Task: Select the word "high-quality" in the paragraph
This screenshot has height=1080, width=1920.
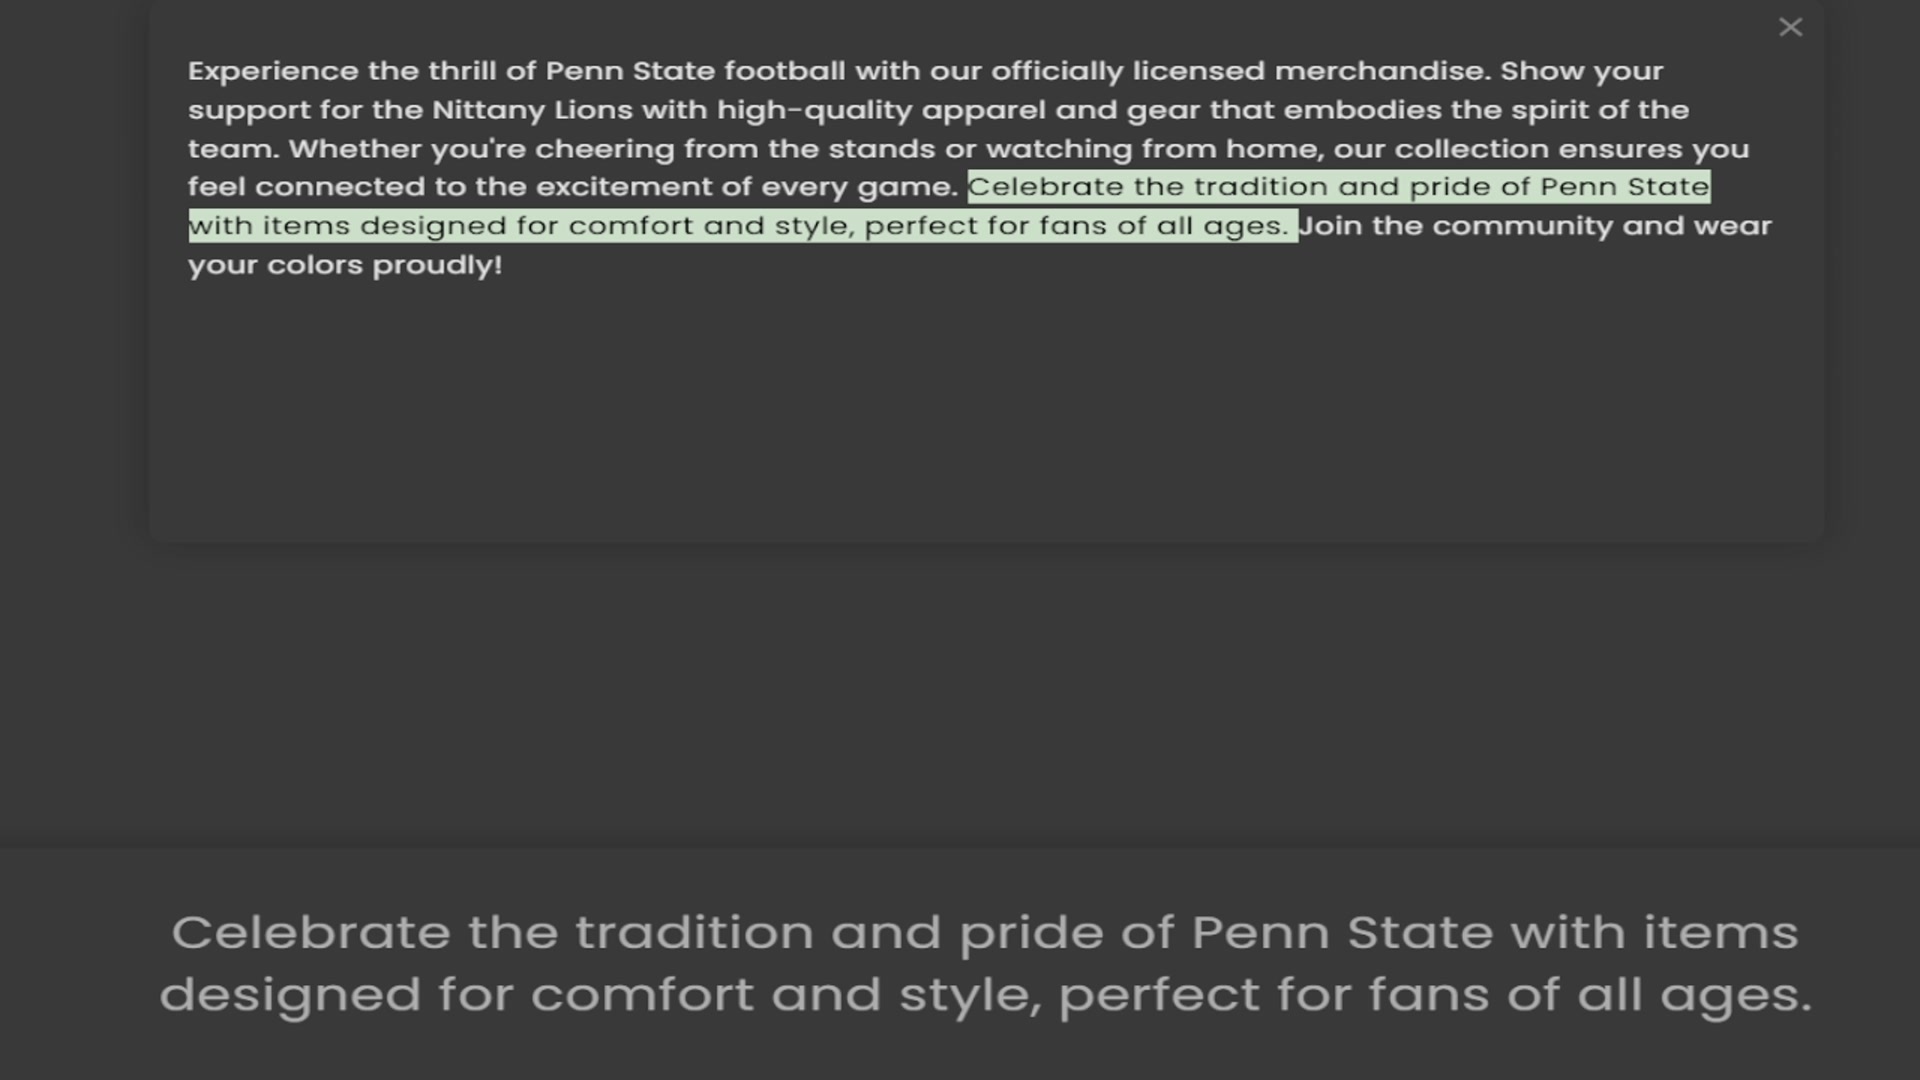Action: click(x=814, y=110)
